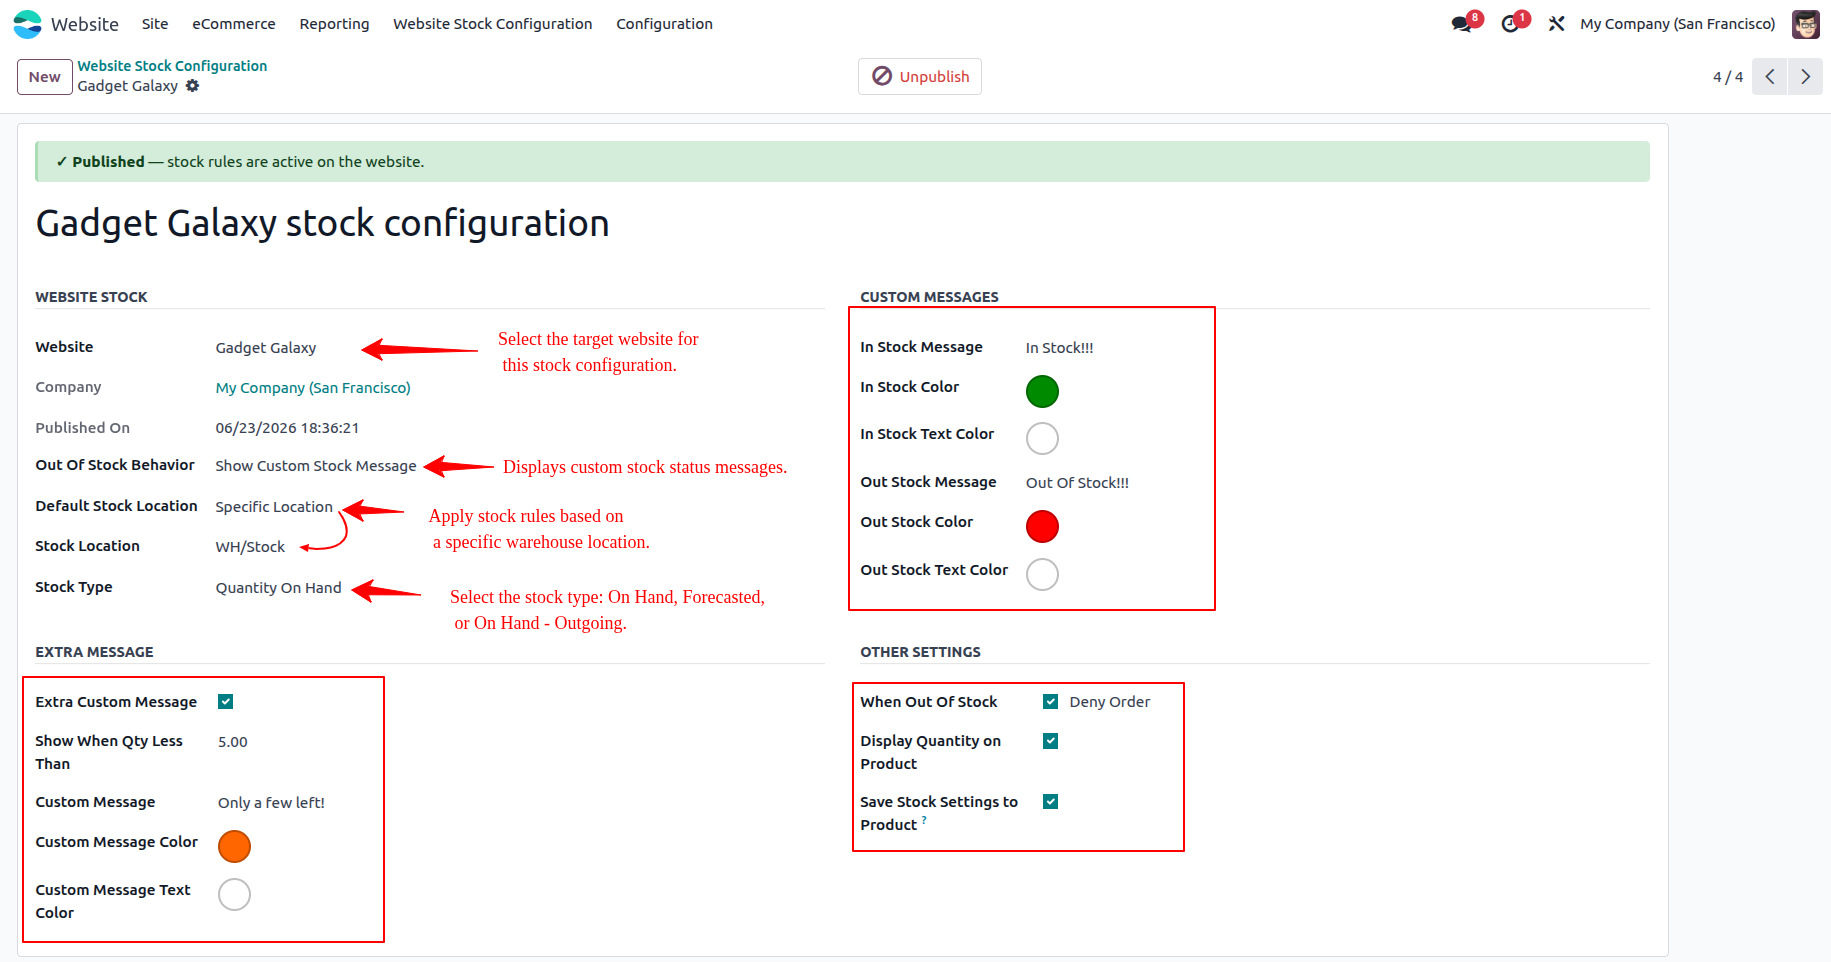1831x962 pixels.
Task: Open the My Company (San Francisco) field link
Action: tap(313, 388)
